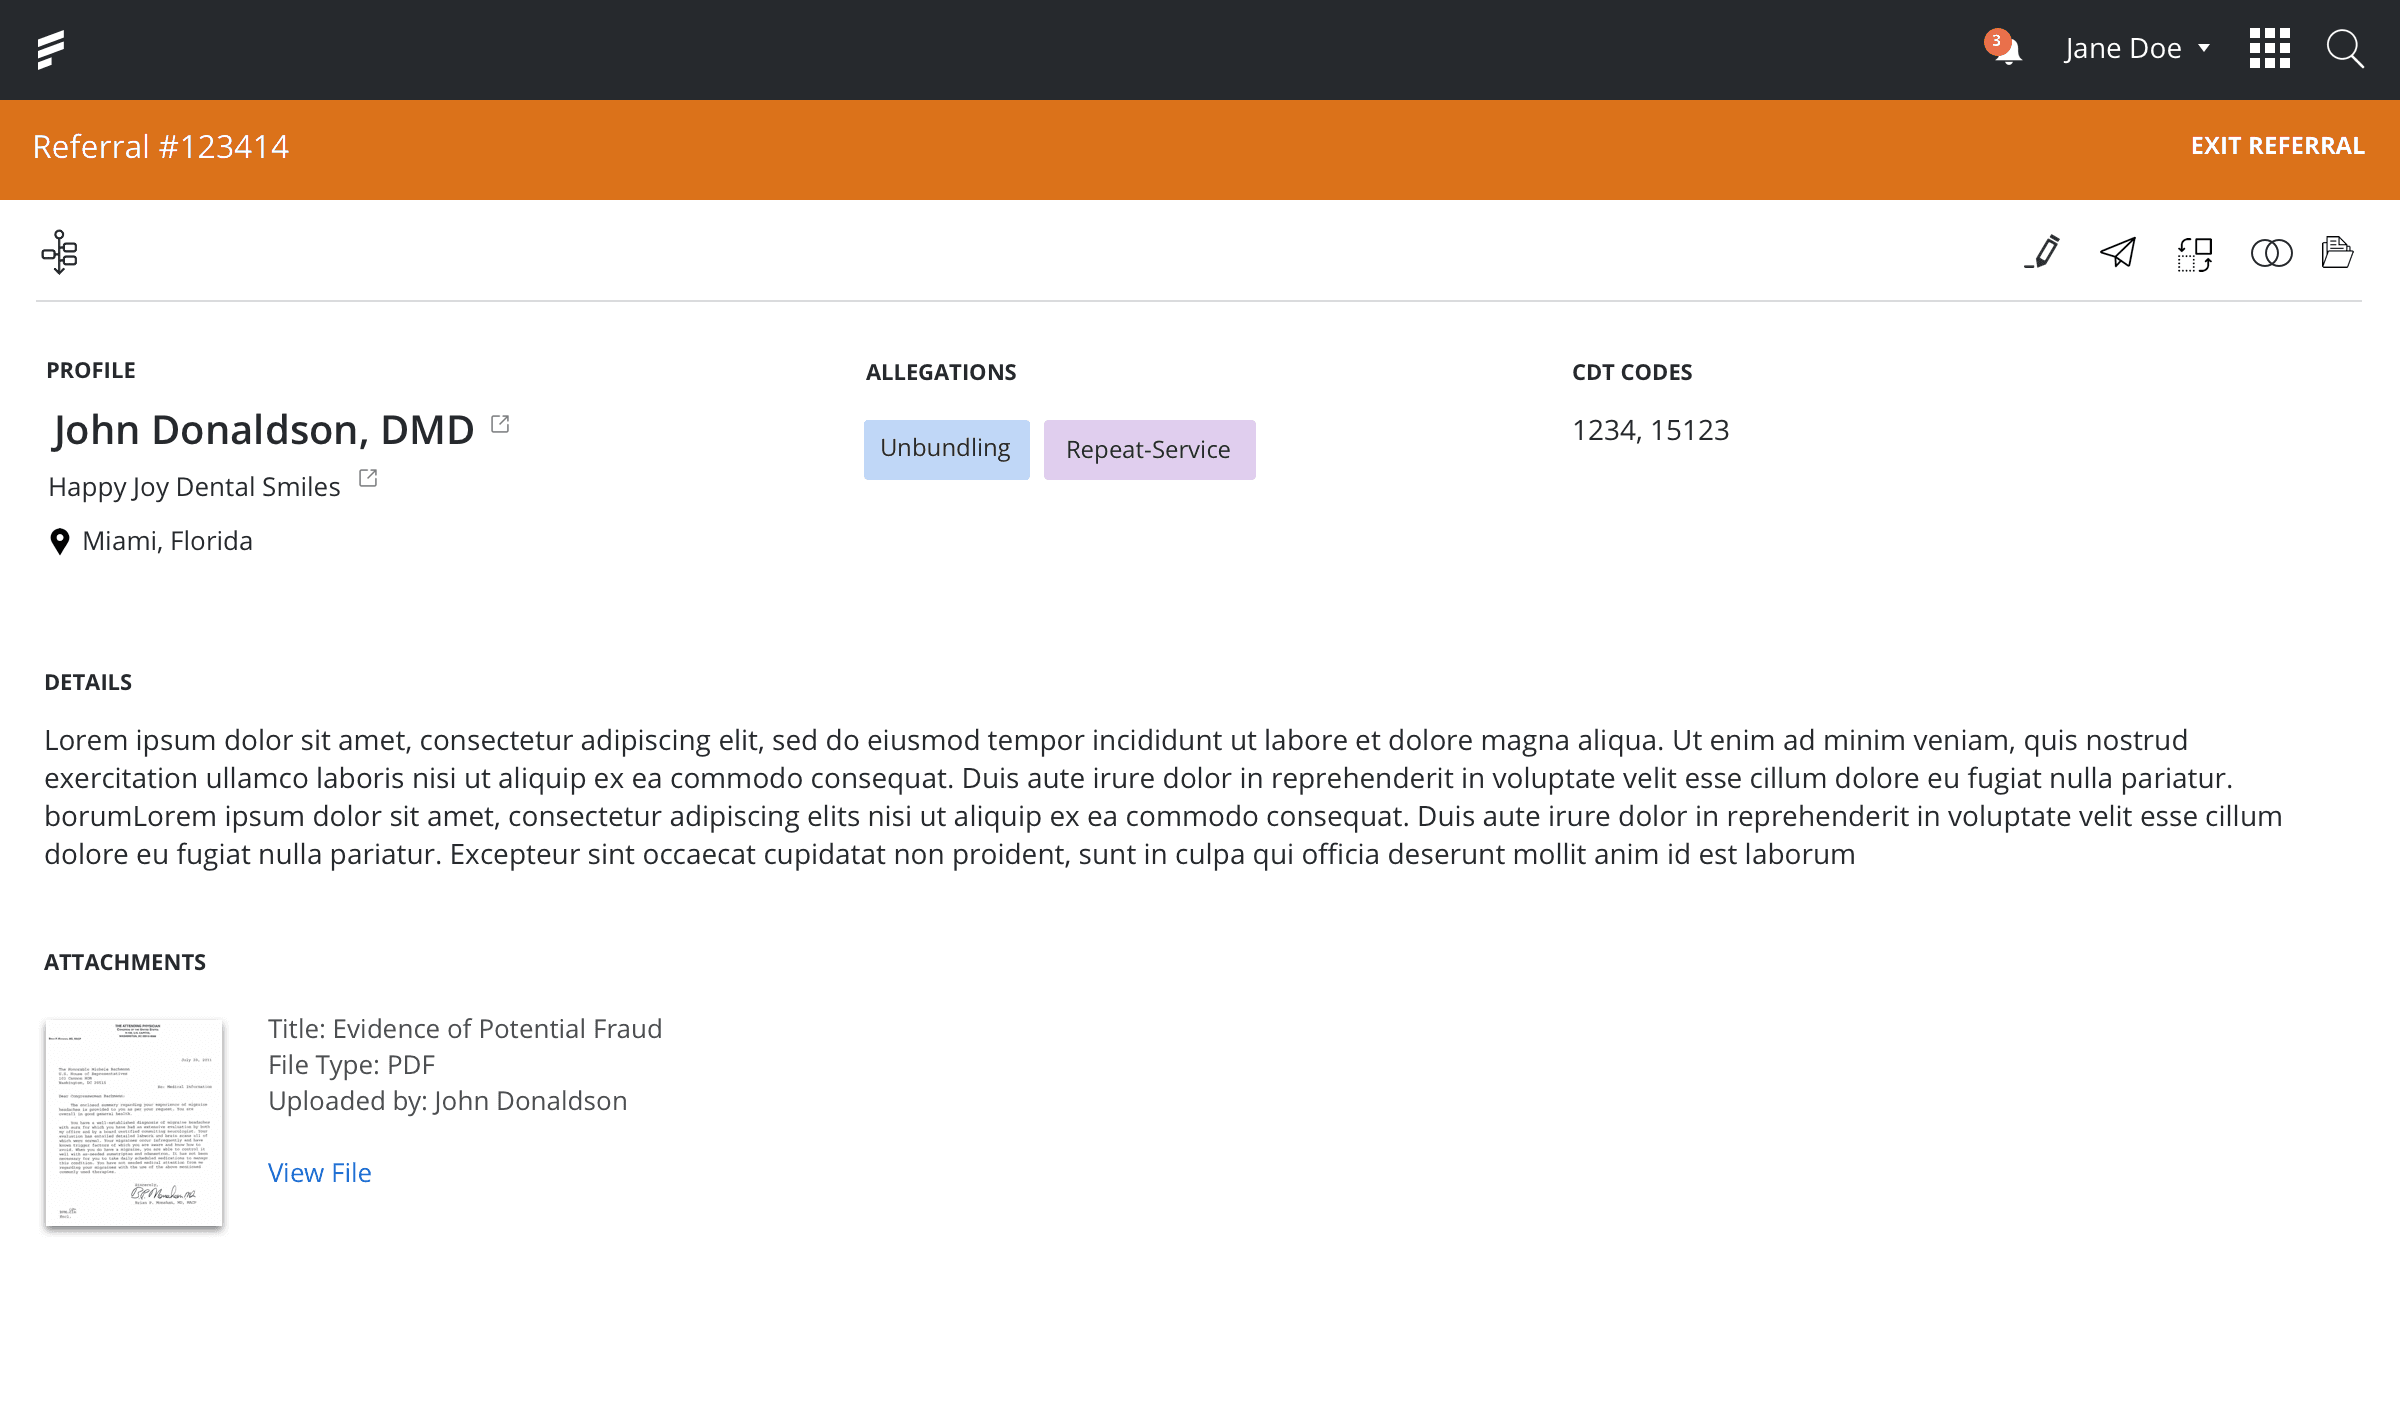
Task: Click the striped logo in header
Action: coord(51,49)
